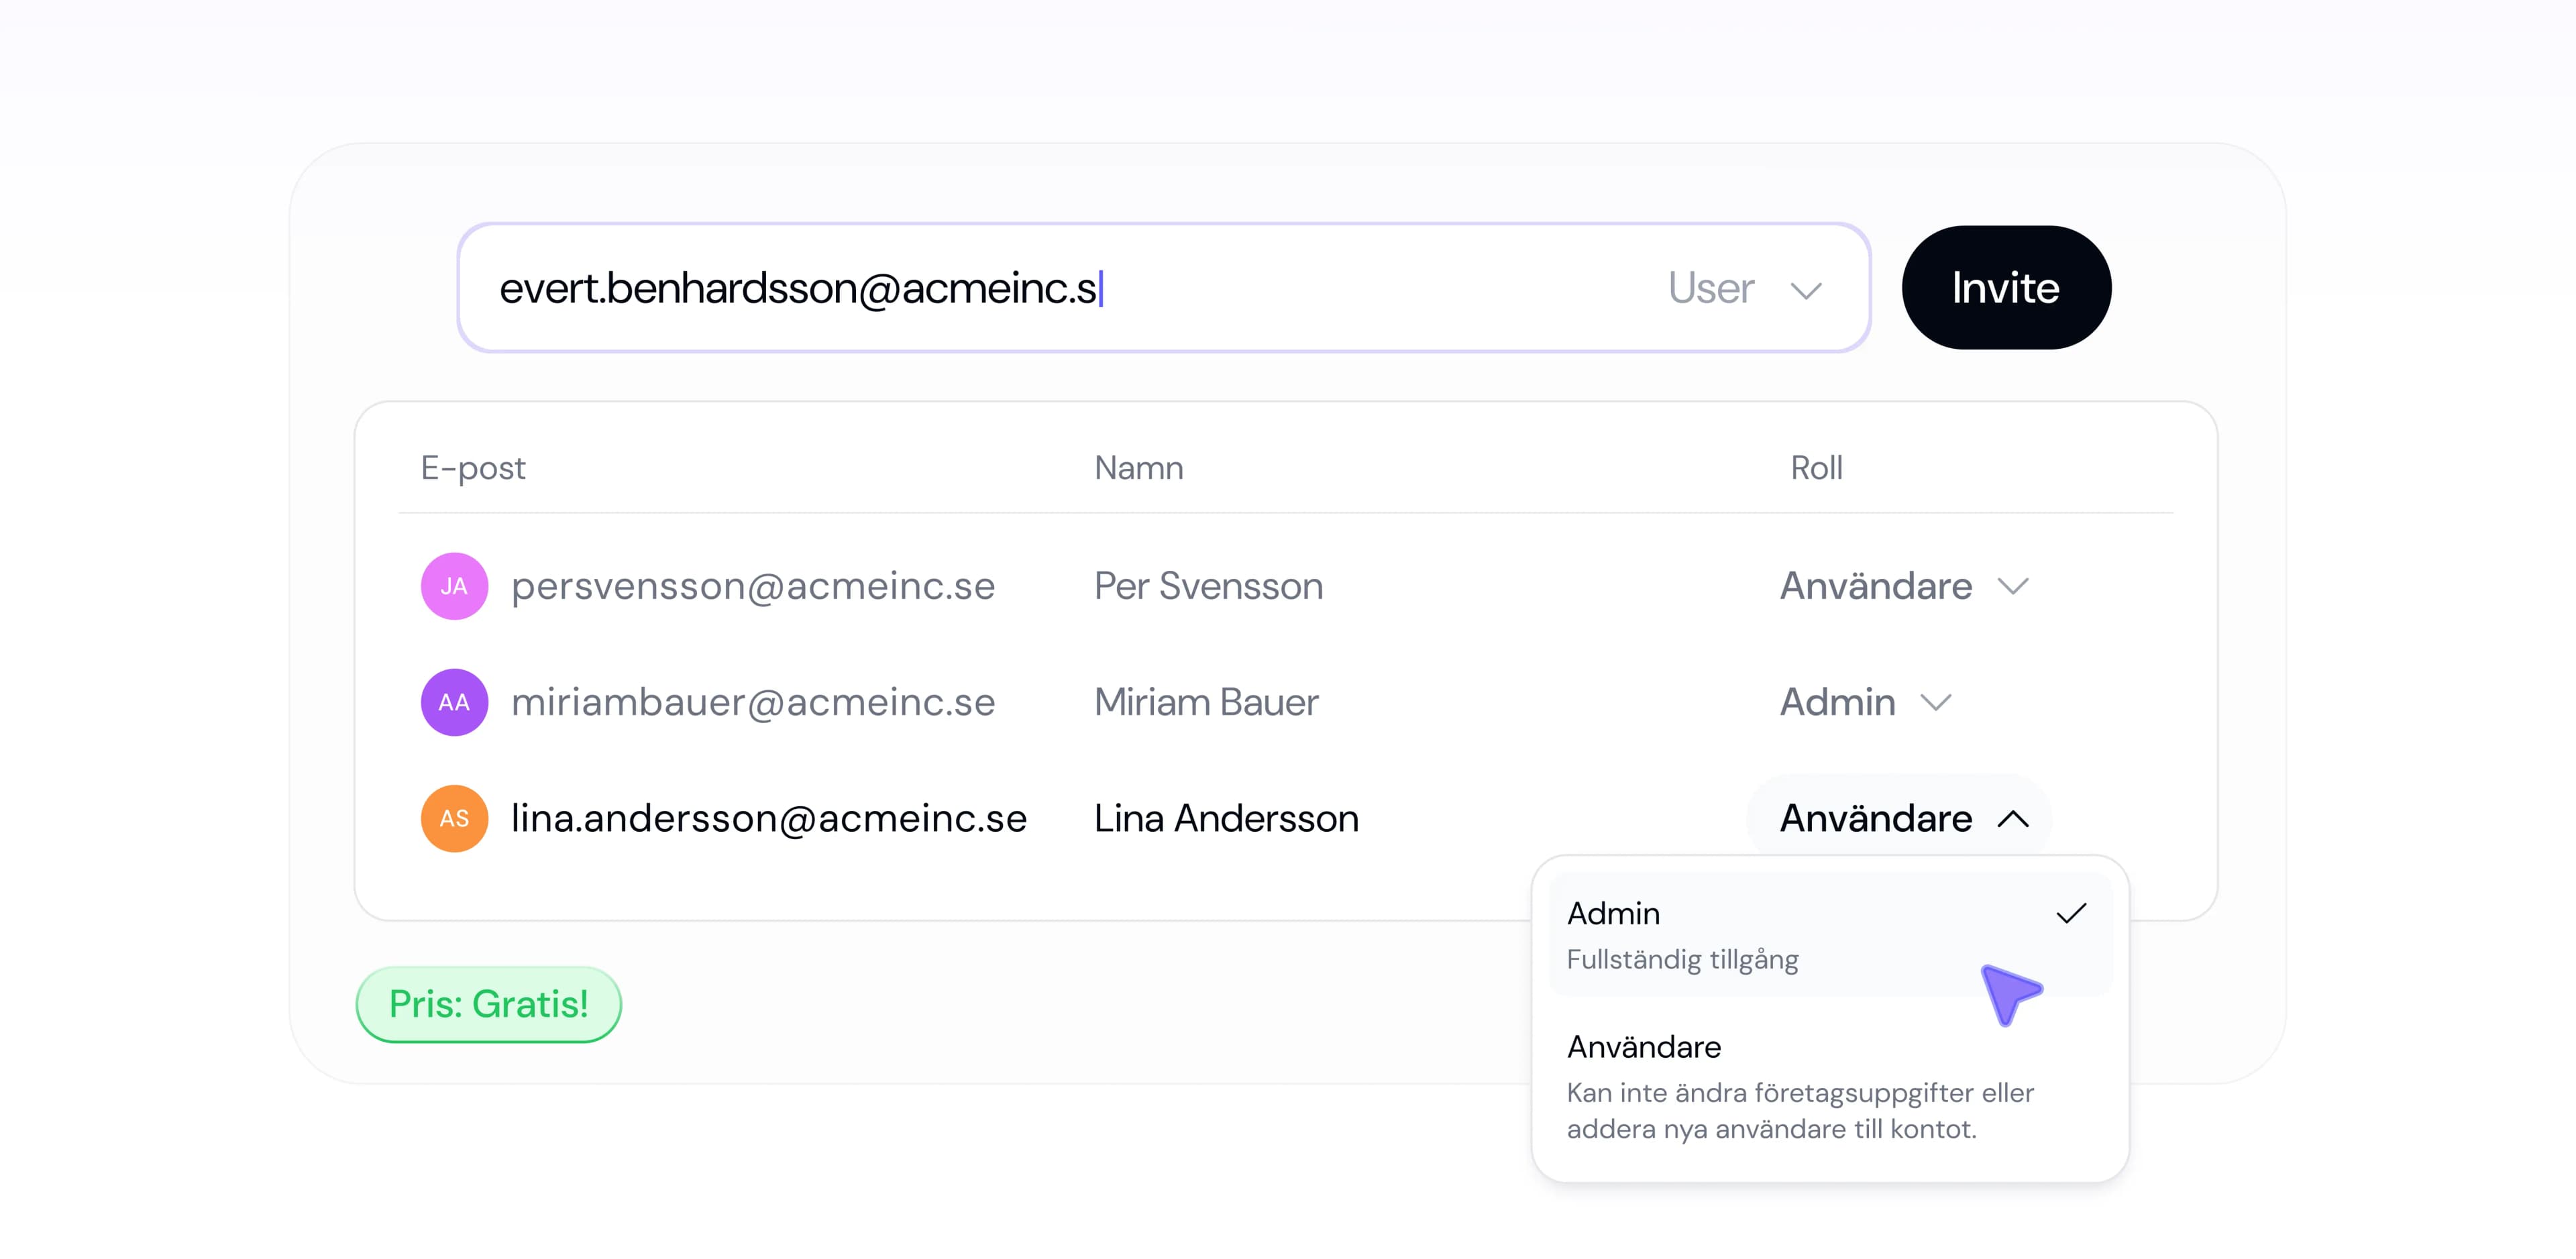Open Per Svensson's Användare role dropdown
This screenshot has height=1259, width=2576.
[x=1876, y=586]
